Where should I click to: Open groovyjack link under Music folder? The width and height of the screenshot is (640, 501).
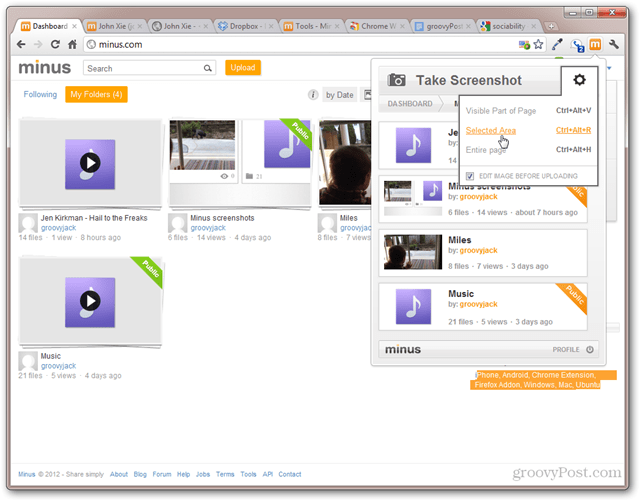[58, 366]
